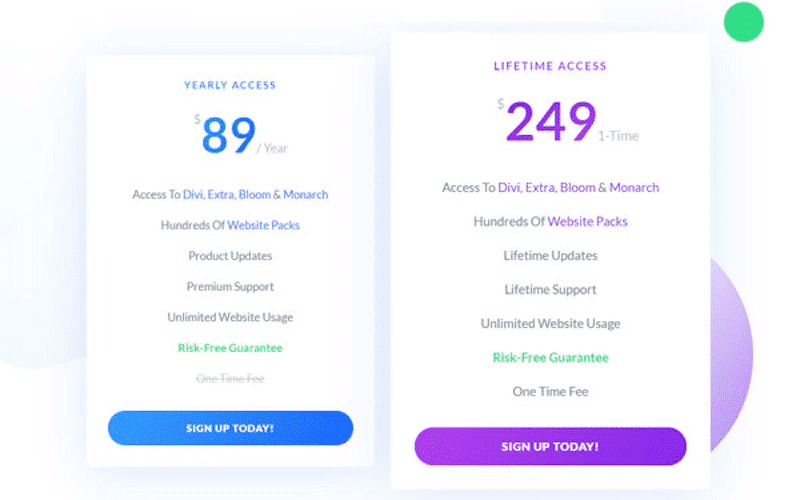The width and height of the screenshot is (800, 500).
Task: Click the blue Sign Up Today button
Action: (230, 428)
